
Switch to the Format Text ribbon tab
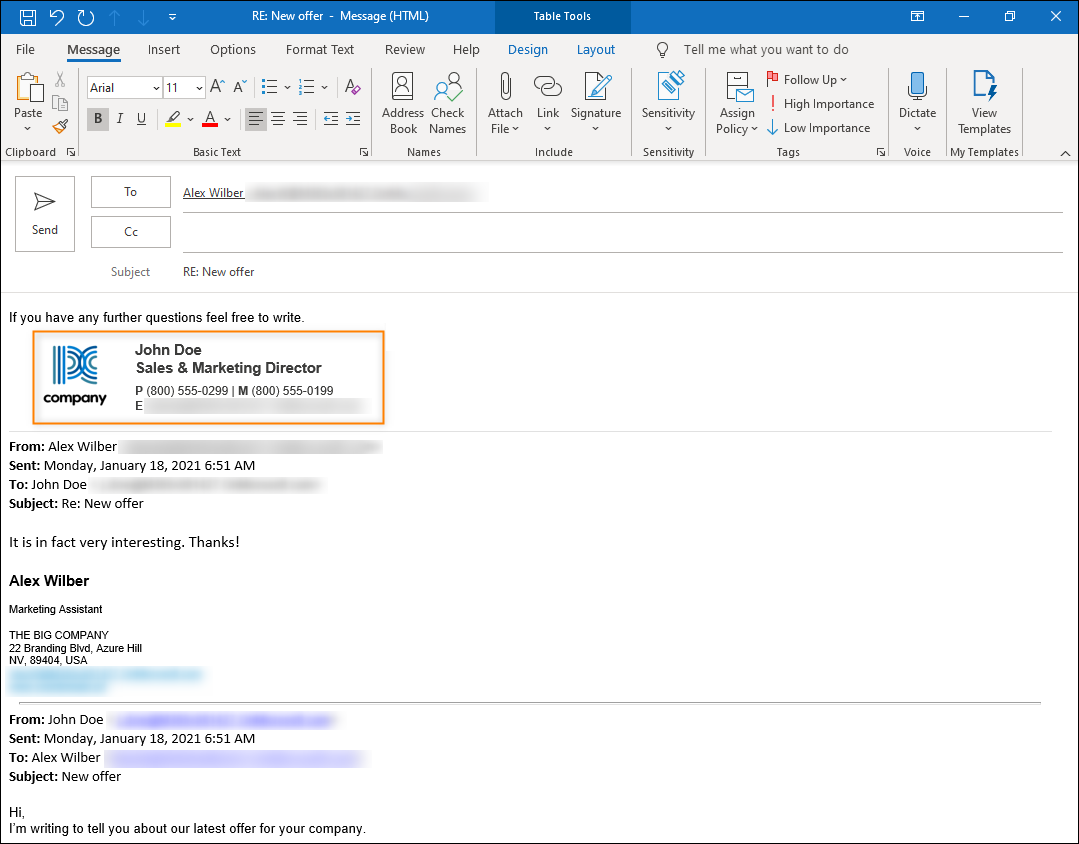coord(319,49)
